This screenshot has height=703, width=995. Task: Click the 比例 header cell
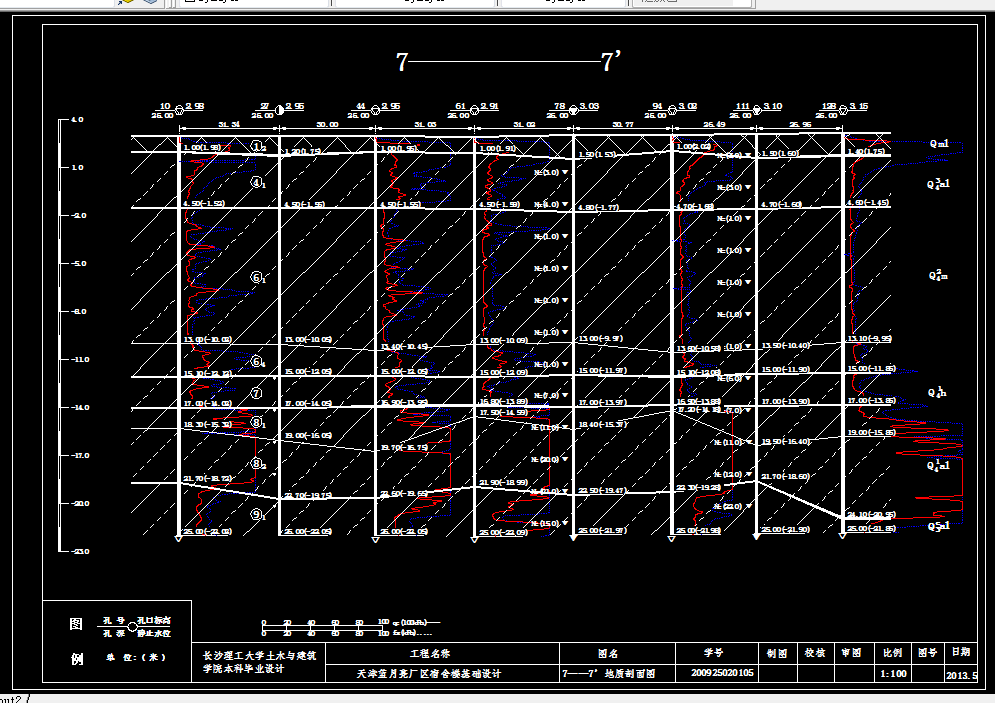pos(892,653)
